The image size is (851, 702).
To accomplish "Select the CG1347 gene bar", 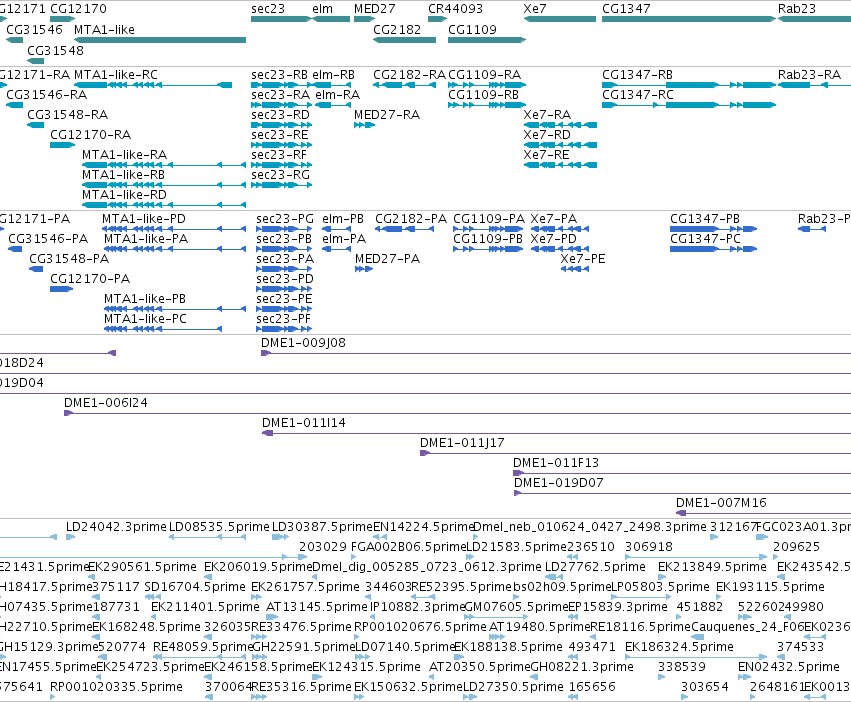I will [x=689, y=19].
